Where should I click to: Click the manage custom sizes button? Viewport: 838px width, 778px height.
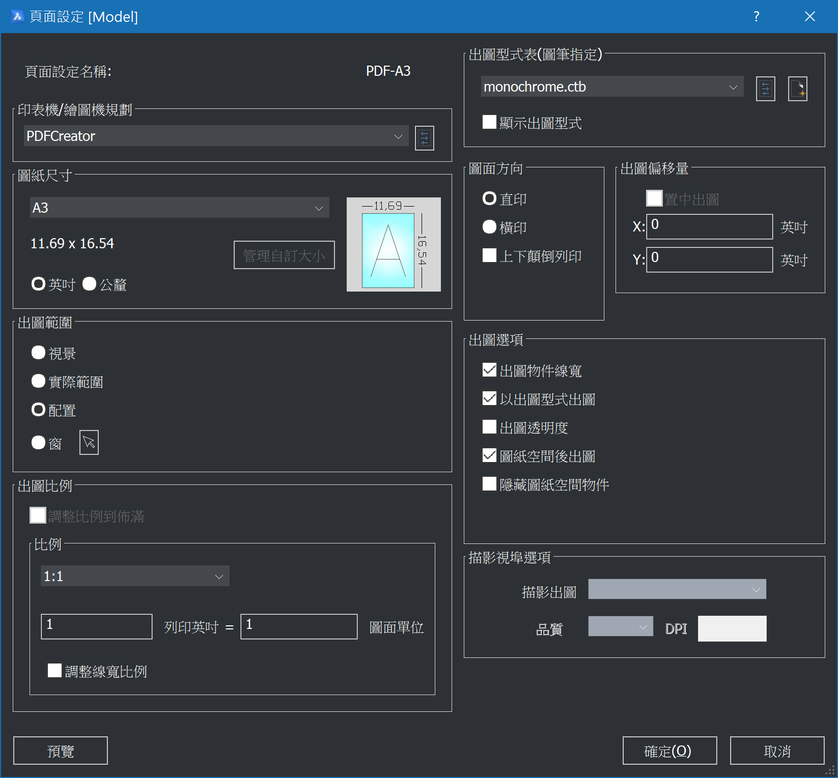pos(284,255)
